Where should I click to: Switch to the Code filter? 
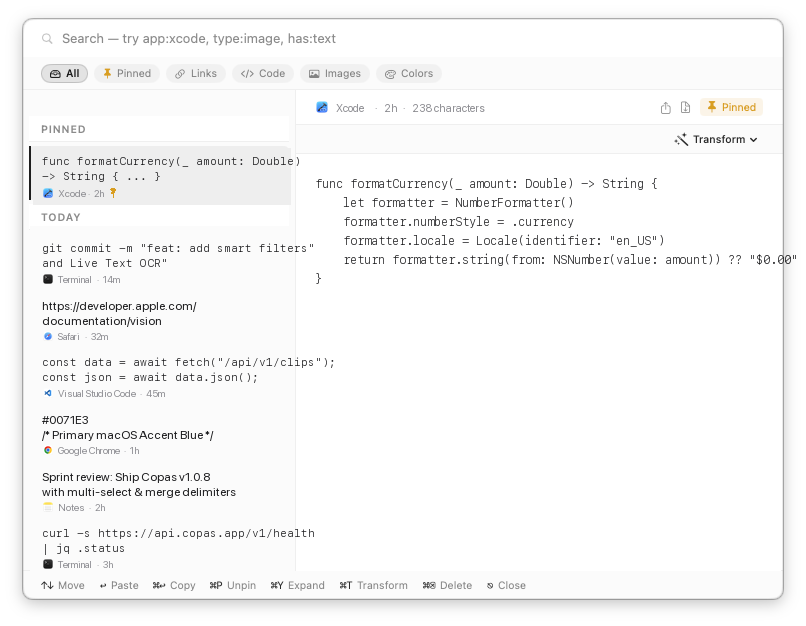(263, 73)
